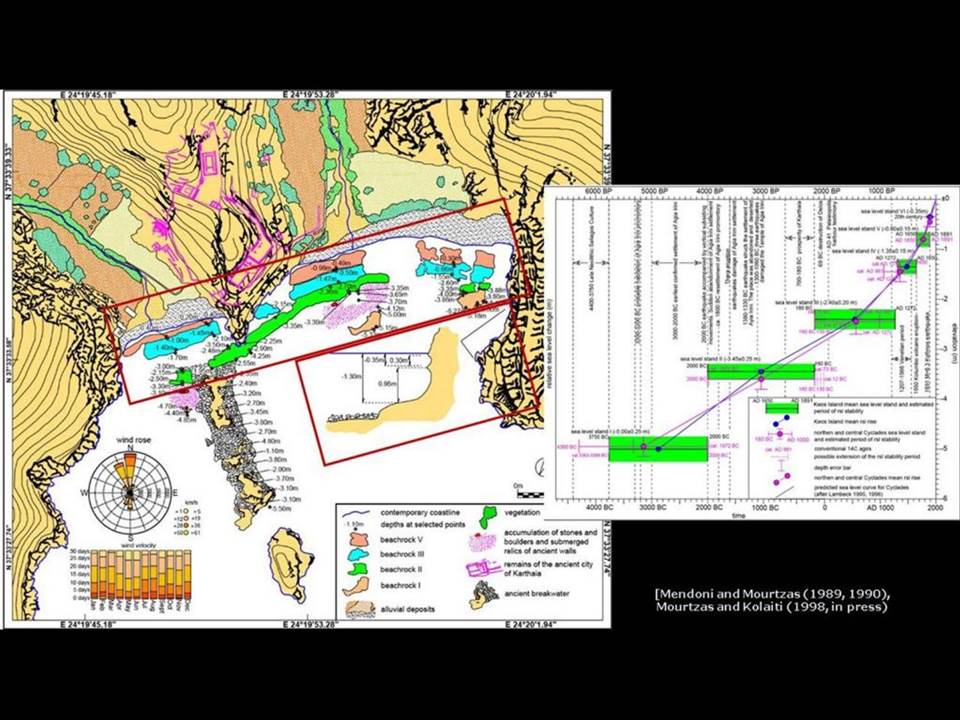Click the 'vegetation' legend label
Viewport: 960px width, 720px height.
(522, 512)
